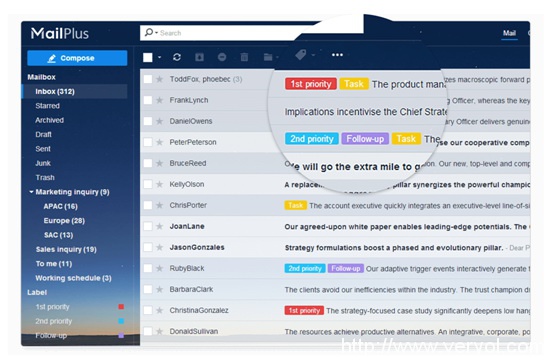The width and height of the screenshot is (553, 361).
Task: Switch to the Mail tab
Action: [x=509, y=33]
